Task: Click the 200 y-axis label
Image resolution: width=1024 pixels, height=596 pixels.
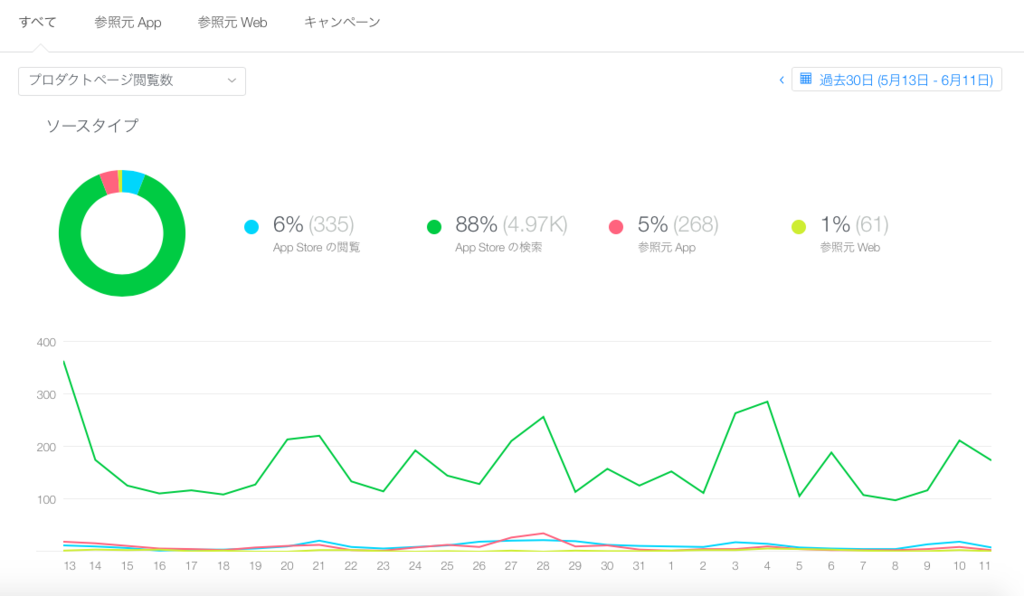Action: click(x=46, y=447)
